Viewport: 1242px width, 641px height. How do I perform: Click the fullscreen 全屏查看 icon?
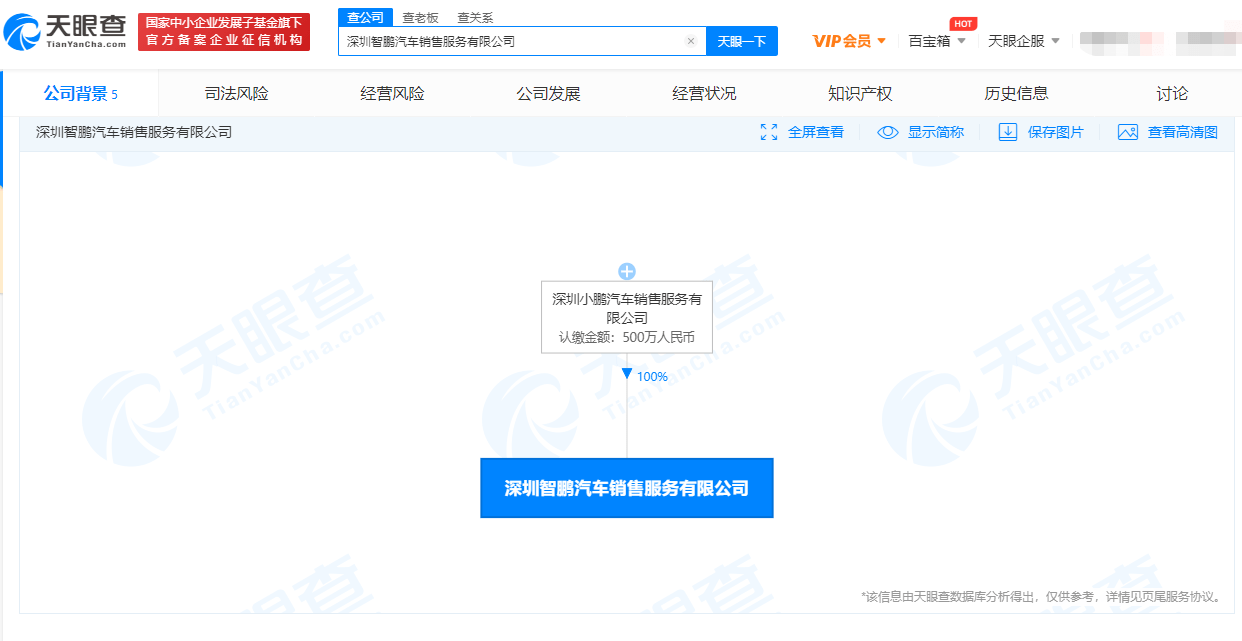[x=769, y=131]
